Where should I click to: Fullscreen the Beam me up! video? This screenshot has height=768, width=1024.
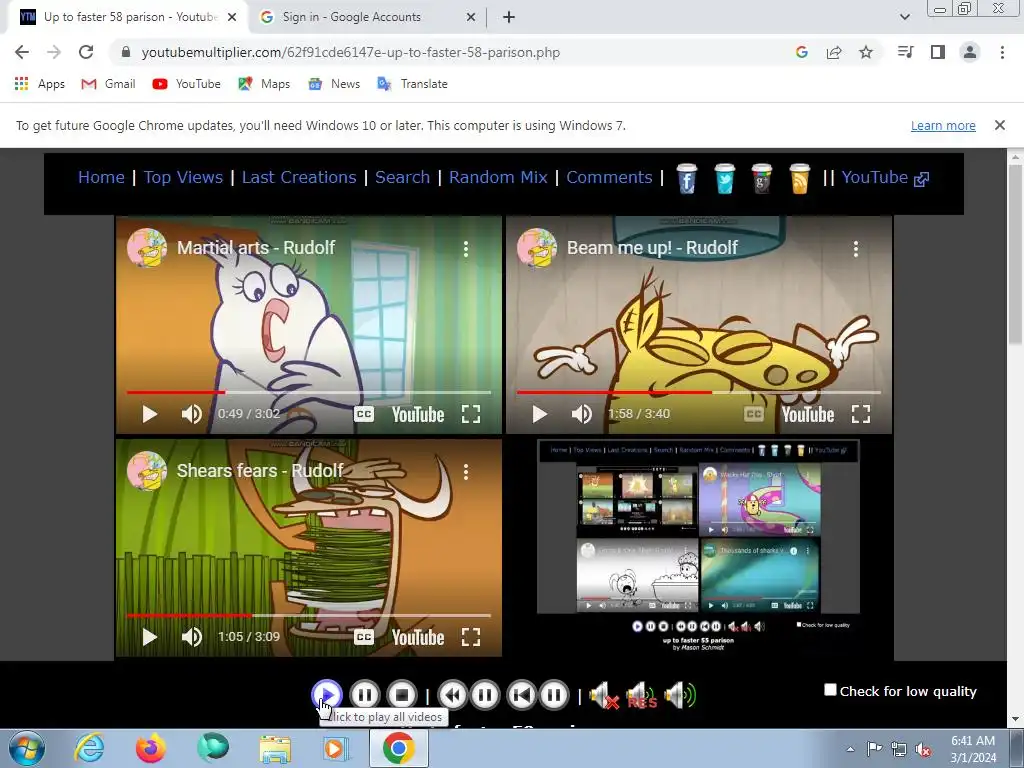(861, 414)
